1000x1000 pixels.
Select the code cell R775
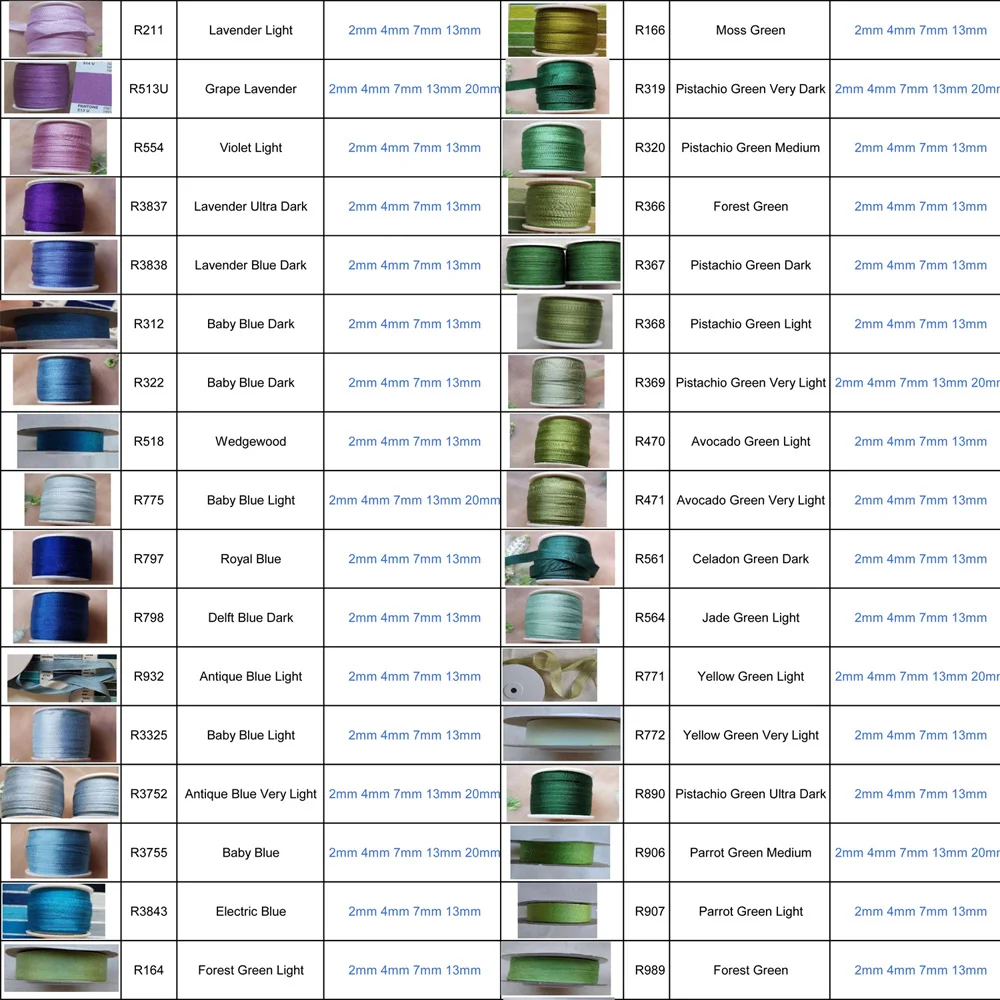pyautogui.click(x=149, y=500)
